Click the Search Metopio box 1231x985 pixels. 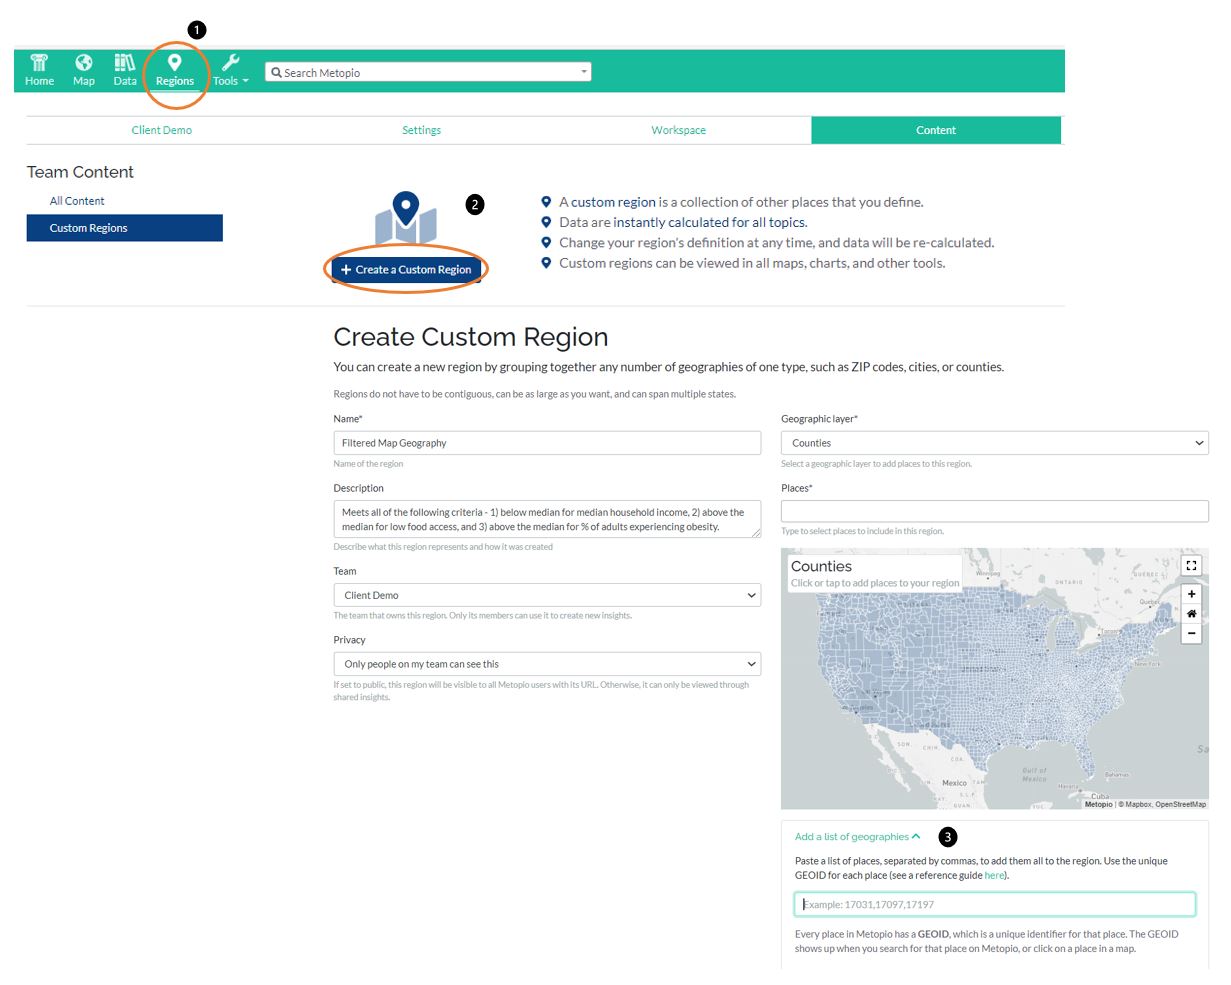click(428, 73)
